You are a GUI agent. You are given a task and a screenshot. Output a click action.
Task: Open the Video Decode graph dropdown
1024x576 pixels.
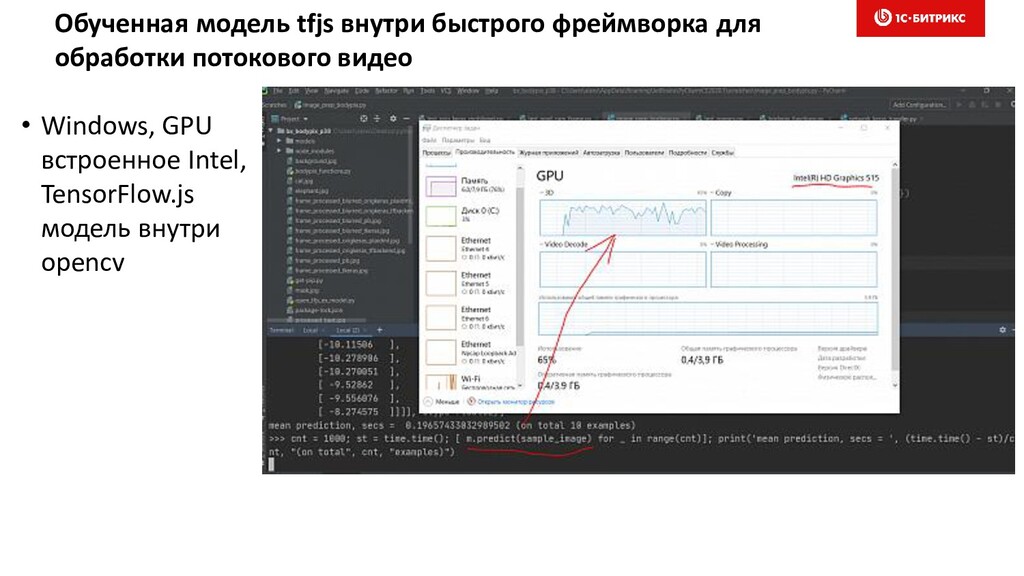(564, 244)
